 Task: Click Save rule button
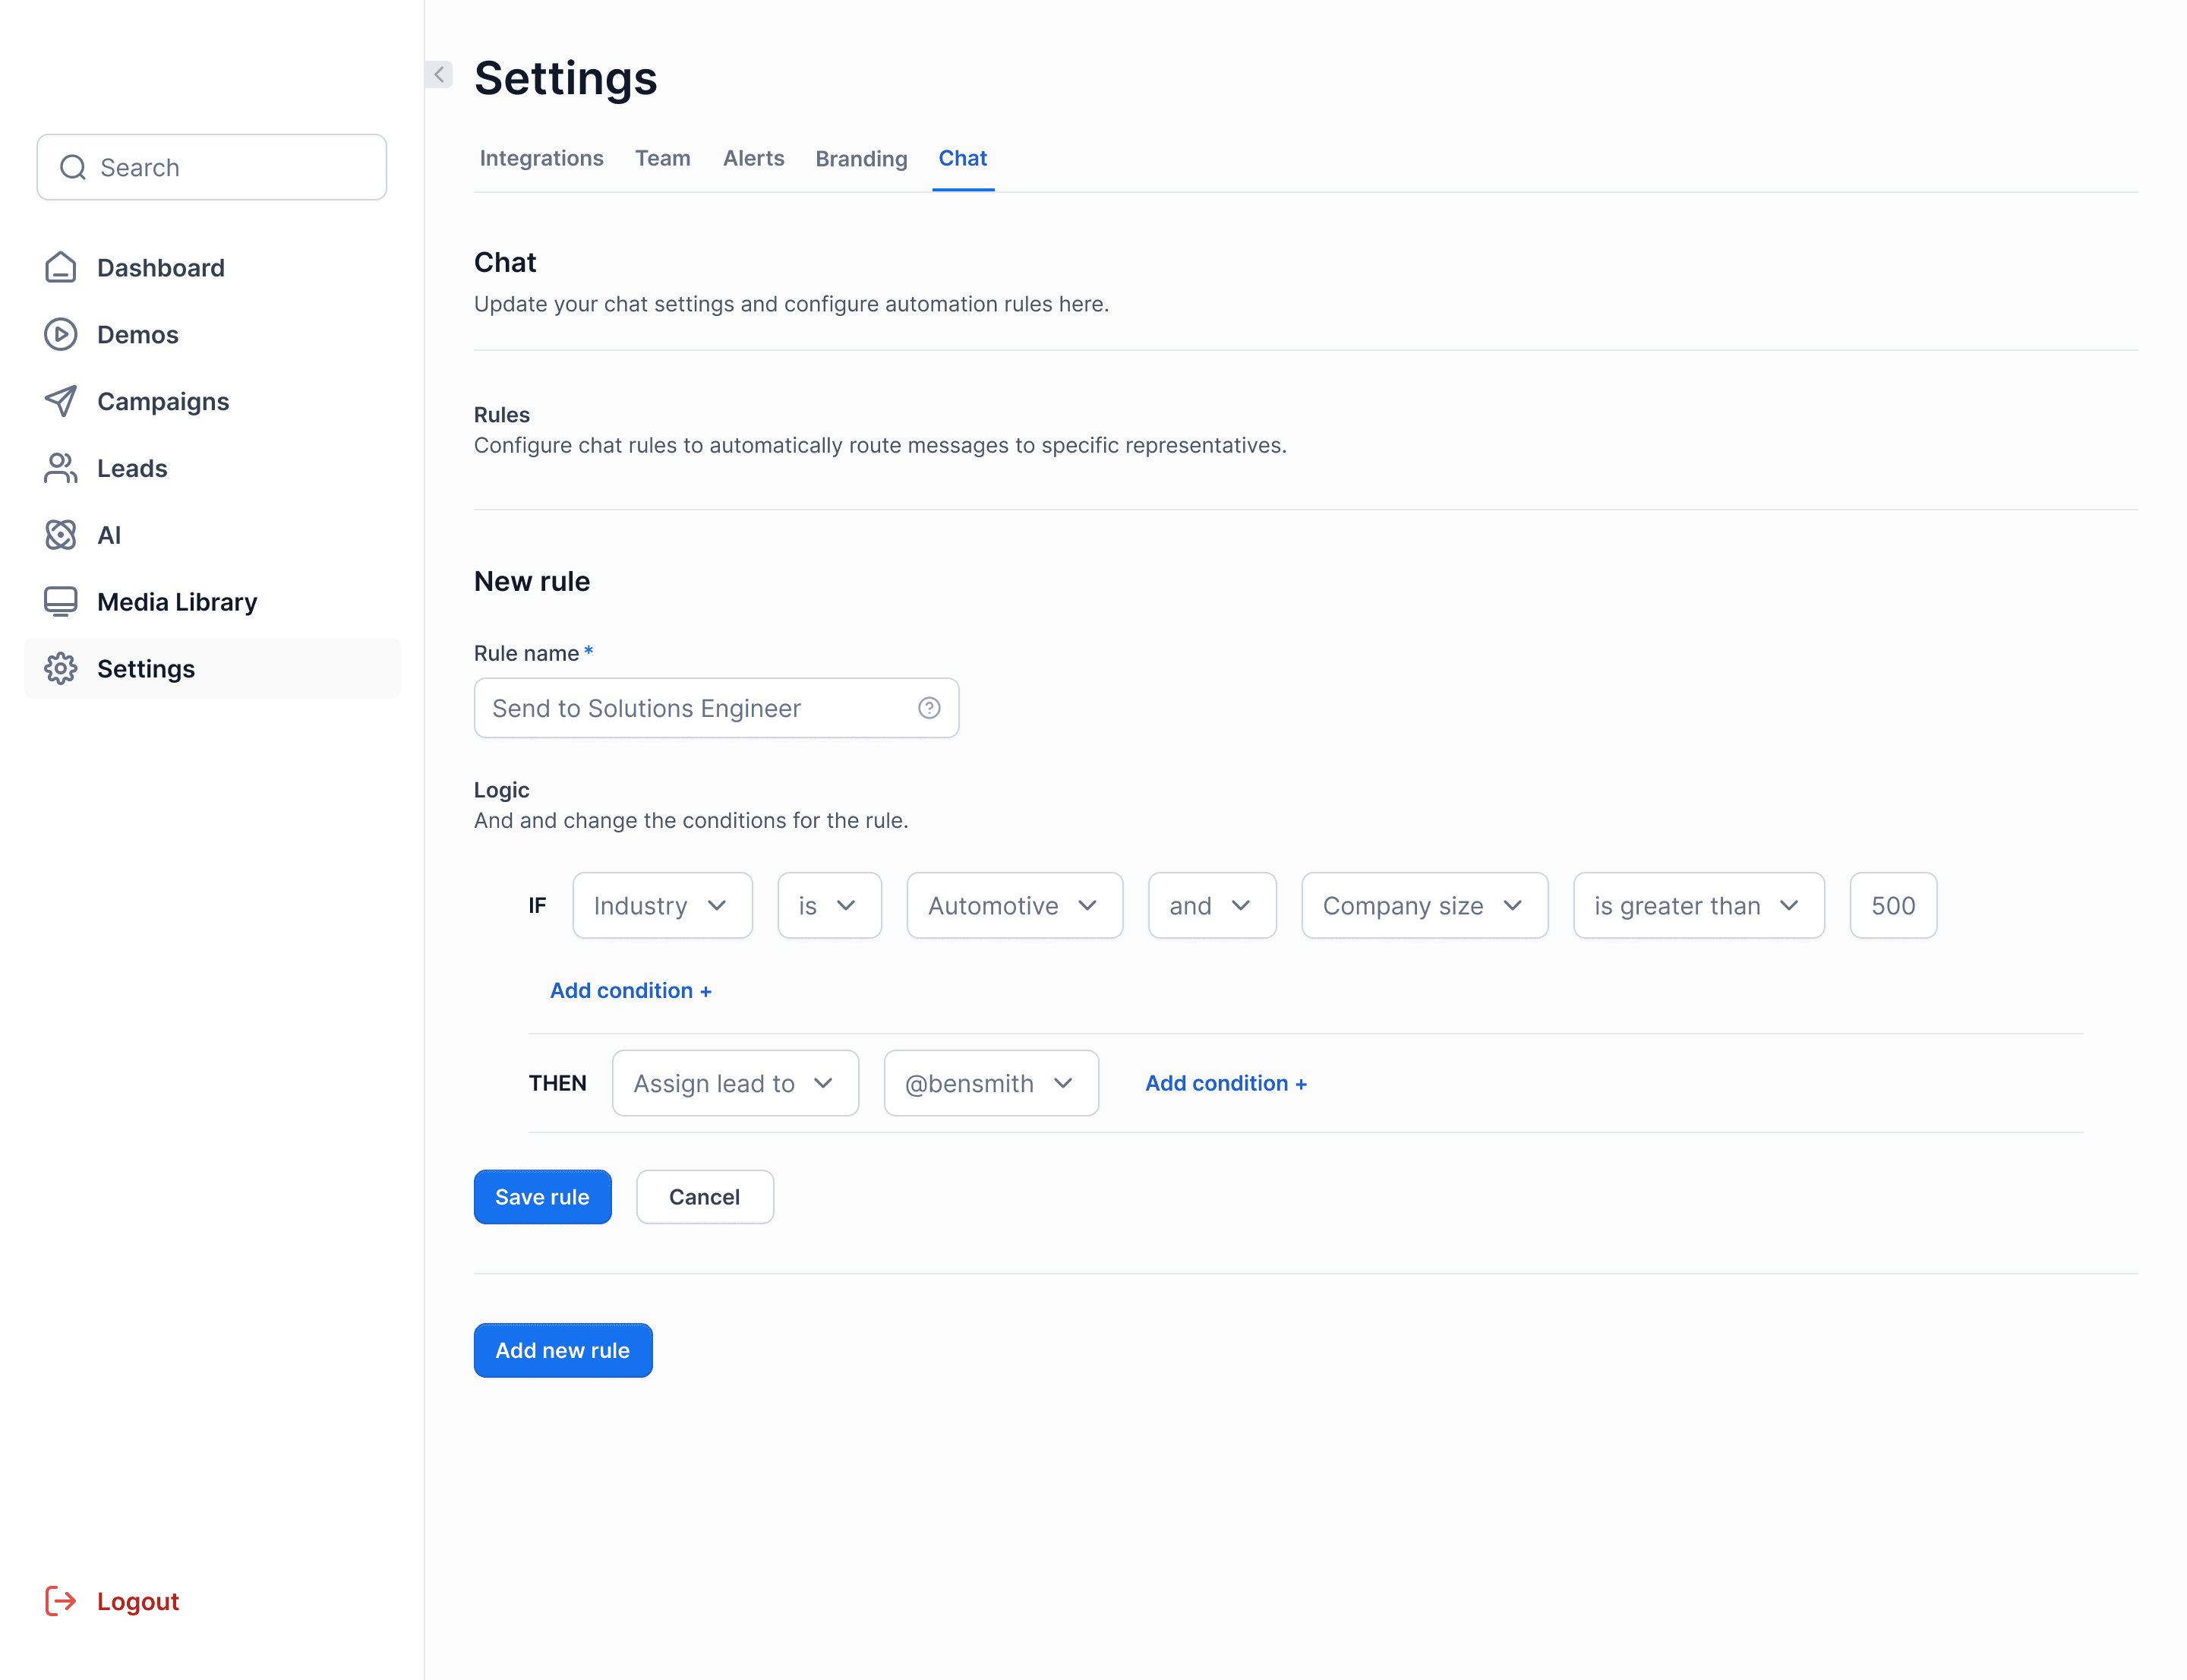tap(541, 1196)
